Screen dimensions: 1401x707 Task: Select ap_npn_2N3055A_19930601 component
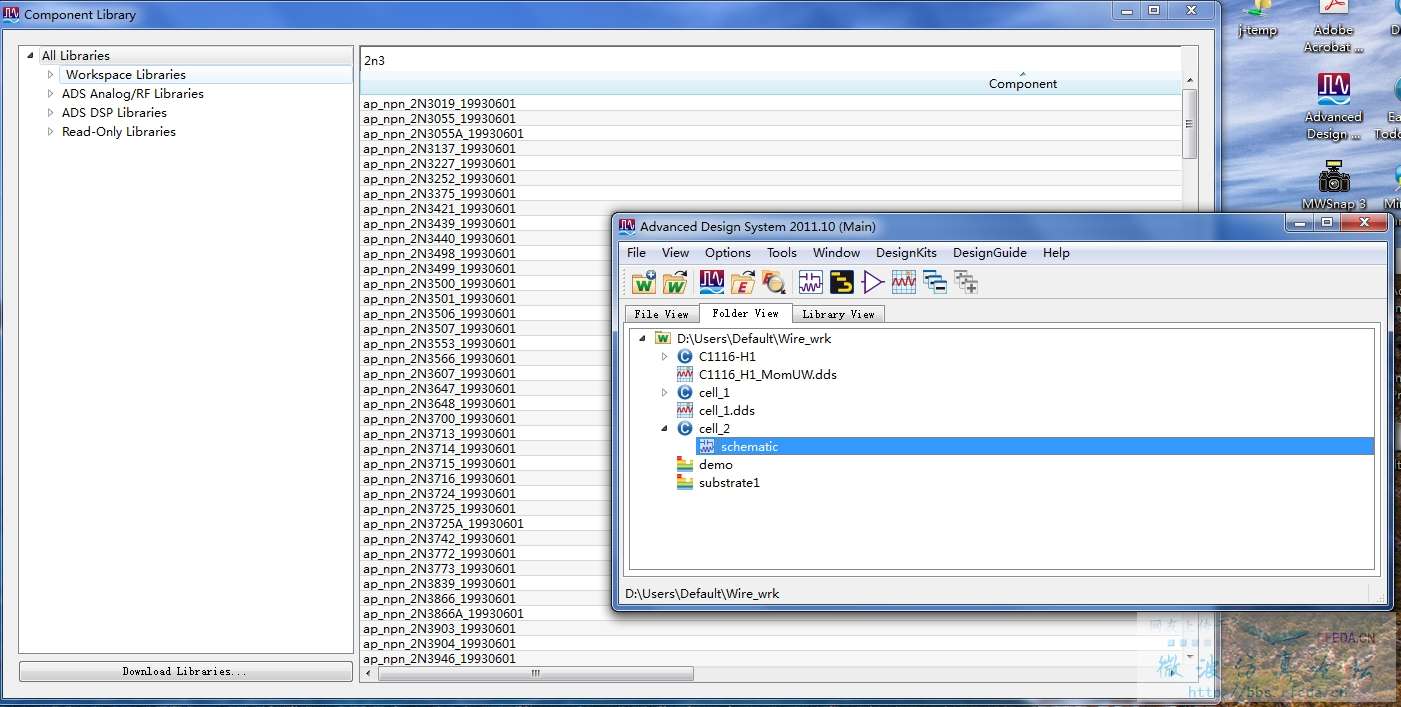tap(443, 134)
